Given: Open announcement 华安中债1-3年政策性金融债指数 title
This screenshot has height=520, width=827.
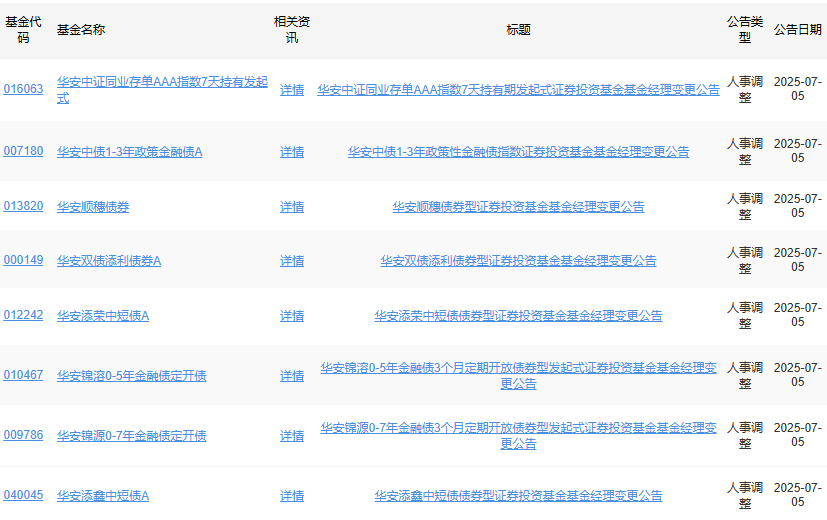Looking at the screenshot, I should (518, 152).
